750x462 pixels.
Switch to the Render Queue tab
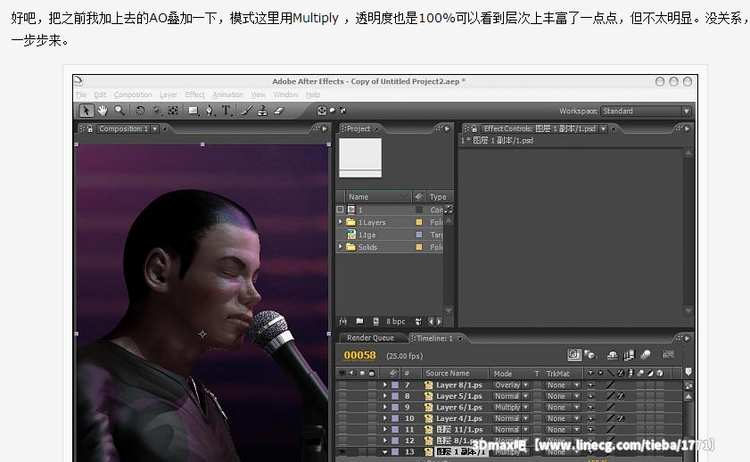pyautogui.click(x=371, y=338)
